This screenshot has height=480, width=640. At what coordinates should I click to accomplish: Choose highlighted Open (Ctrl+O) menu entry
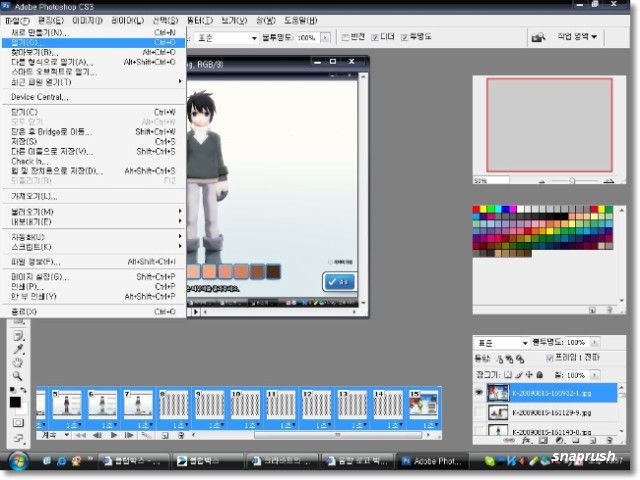(x=93, y=42)
